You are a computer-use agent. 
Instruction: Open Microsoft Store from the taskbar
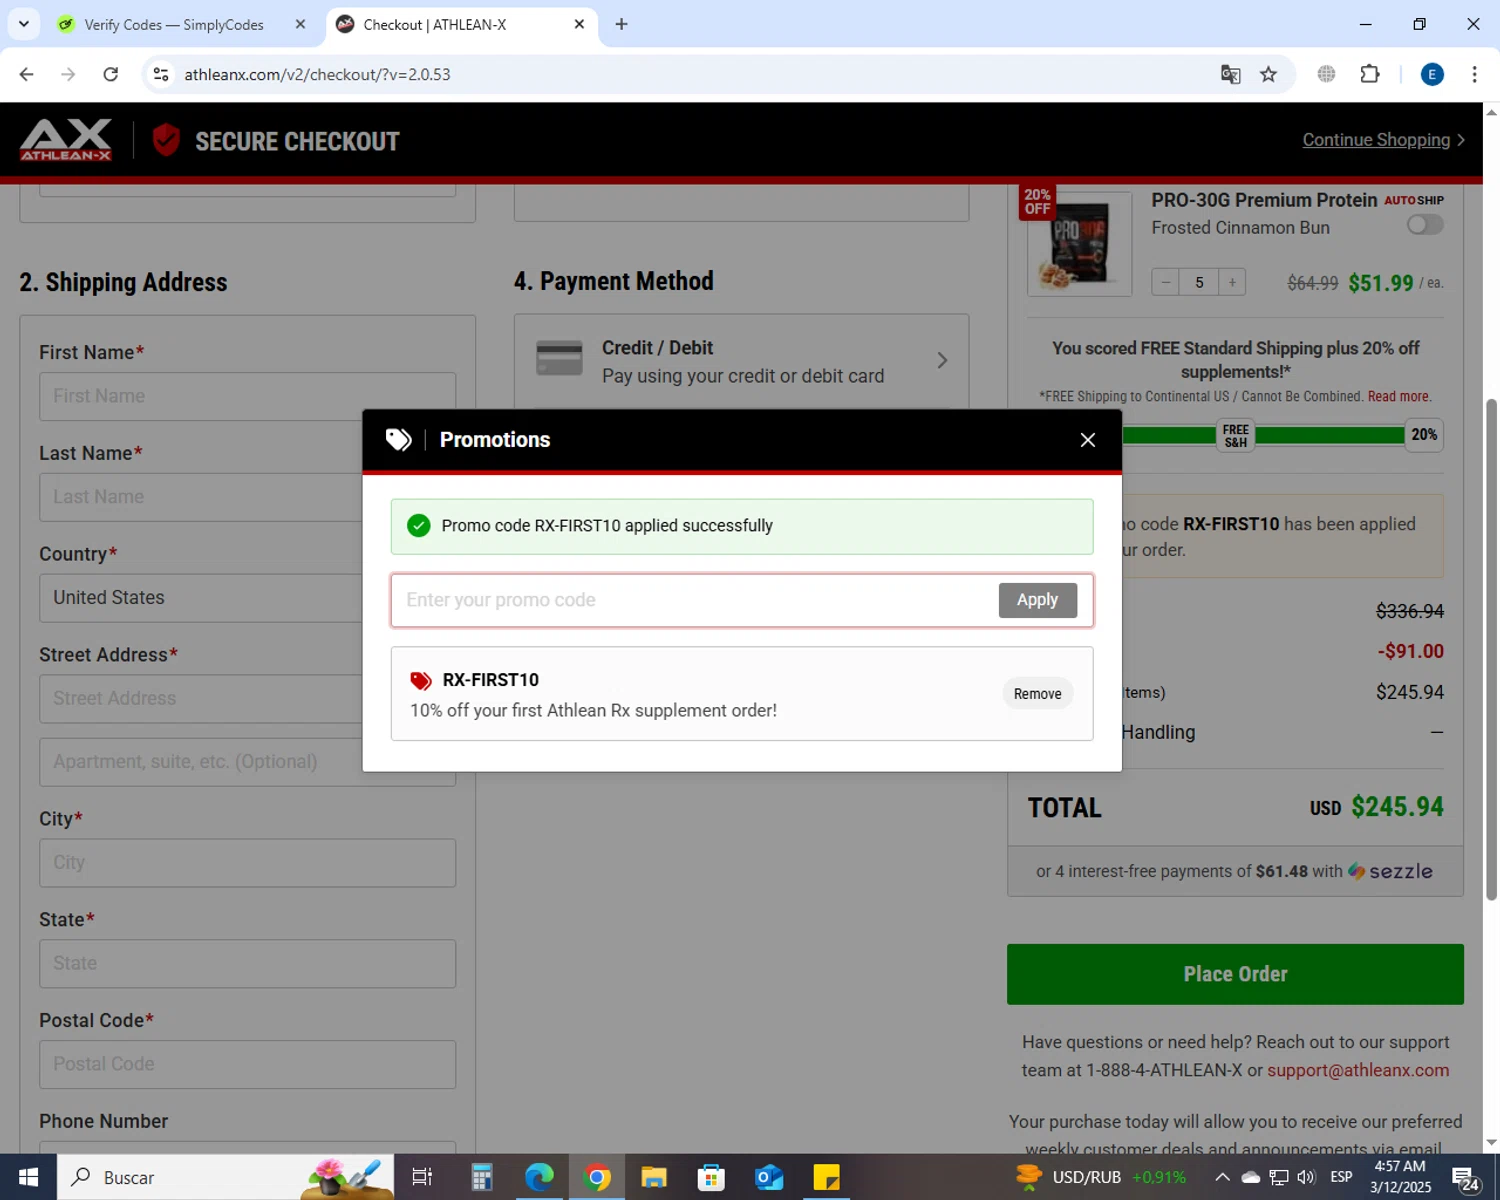pos(711,1177)
